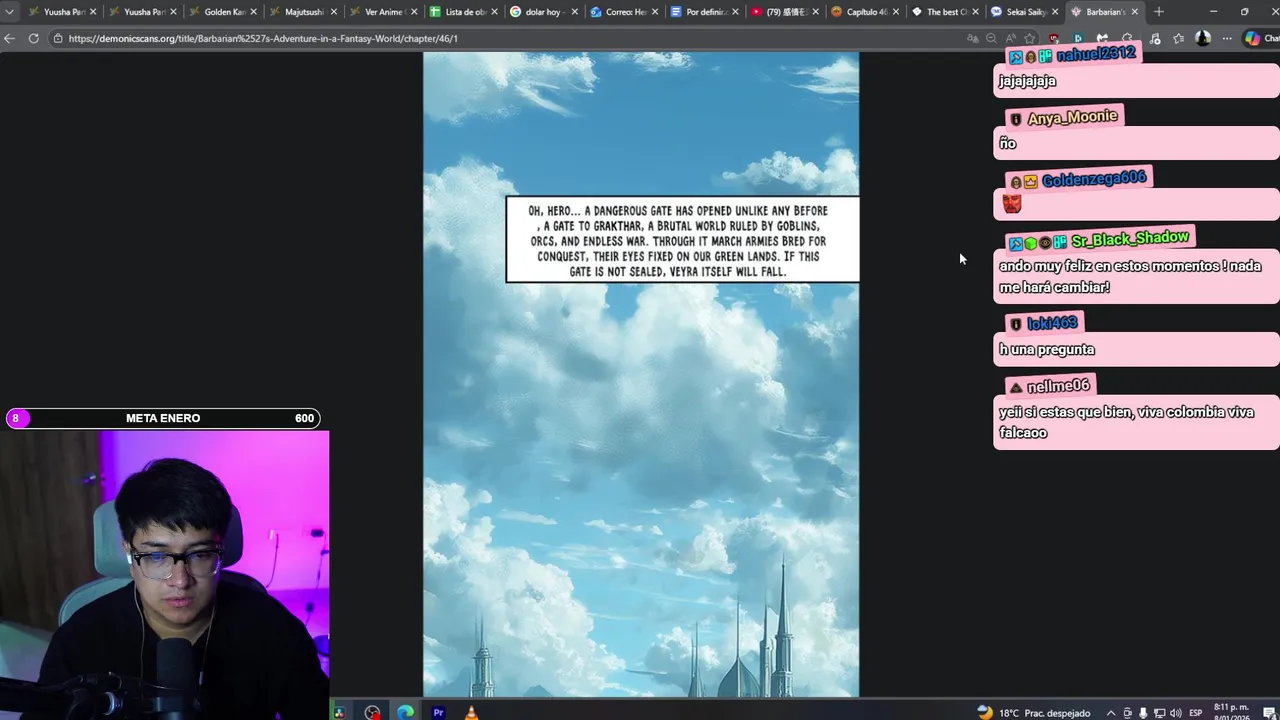Click nahuel2312 username in chat
The height and width of the screenshot is (720, 1280).
1095,54
